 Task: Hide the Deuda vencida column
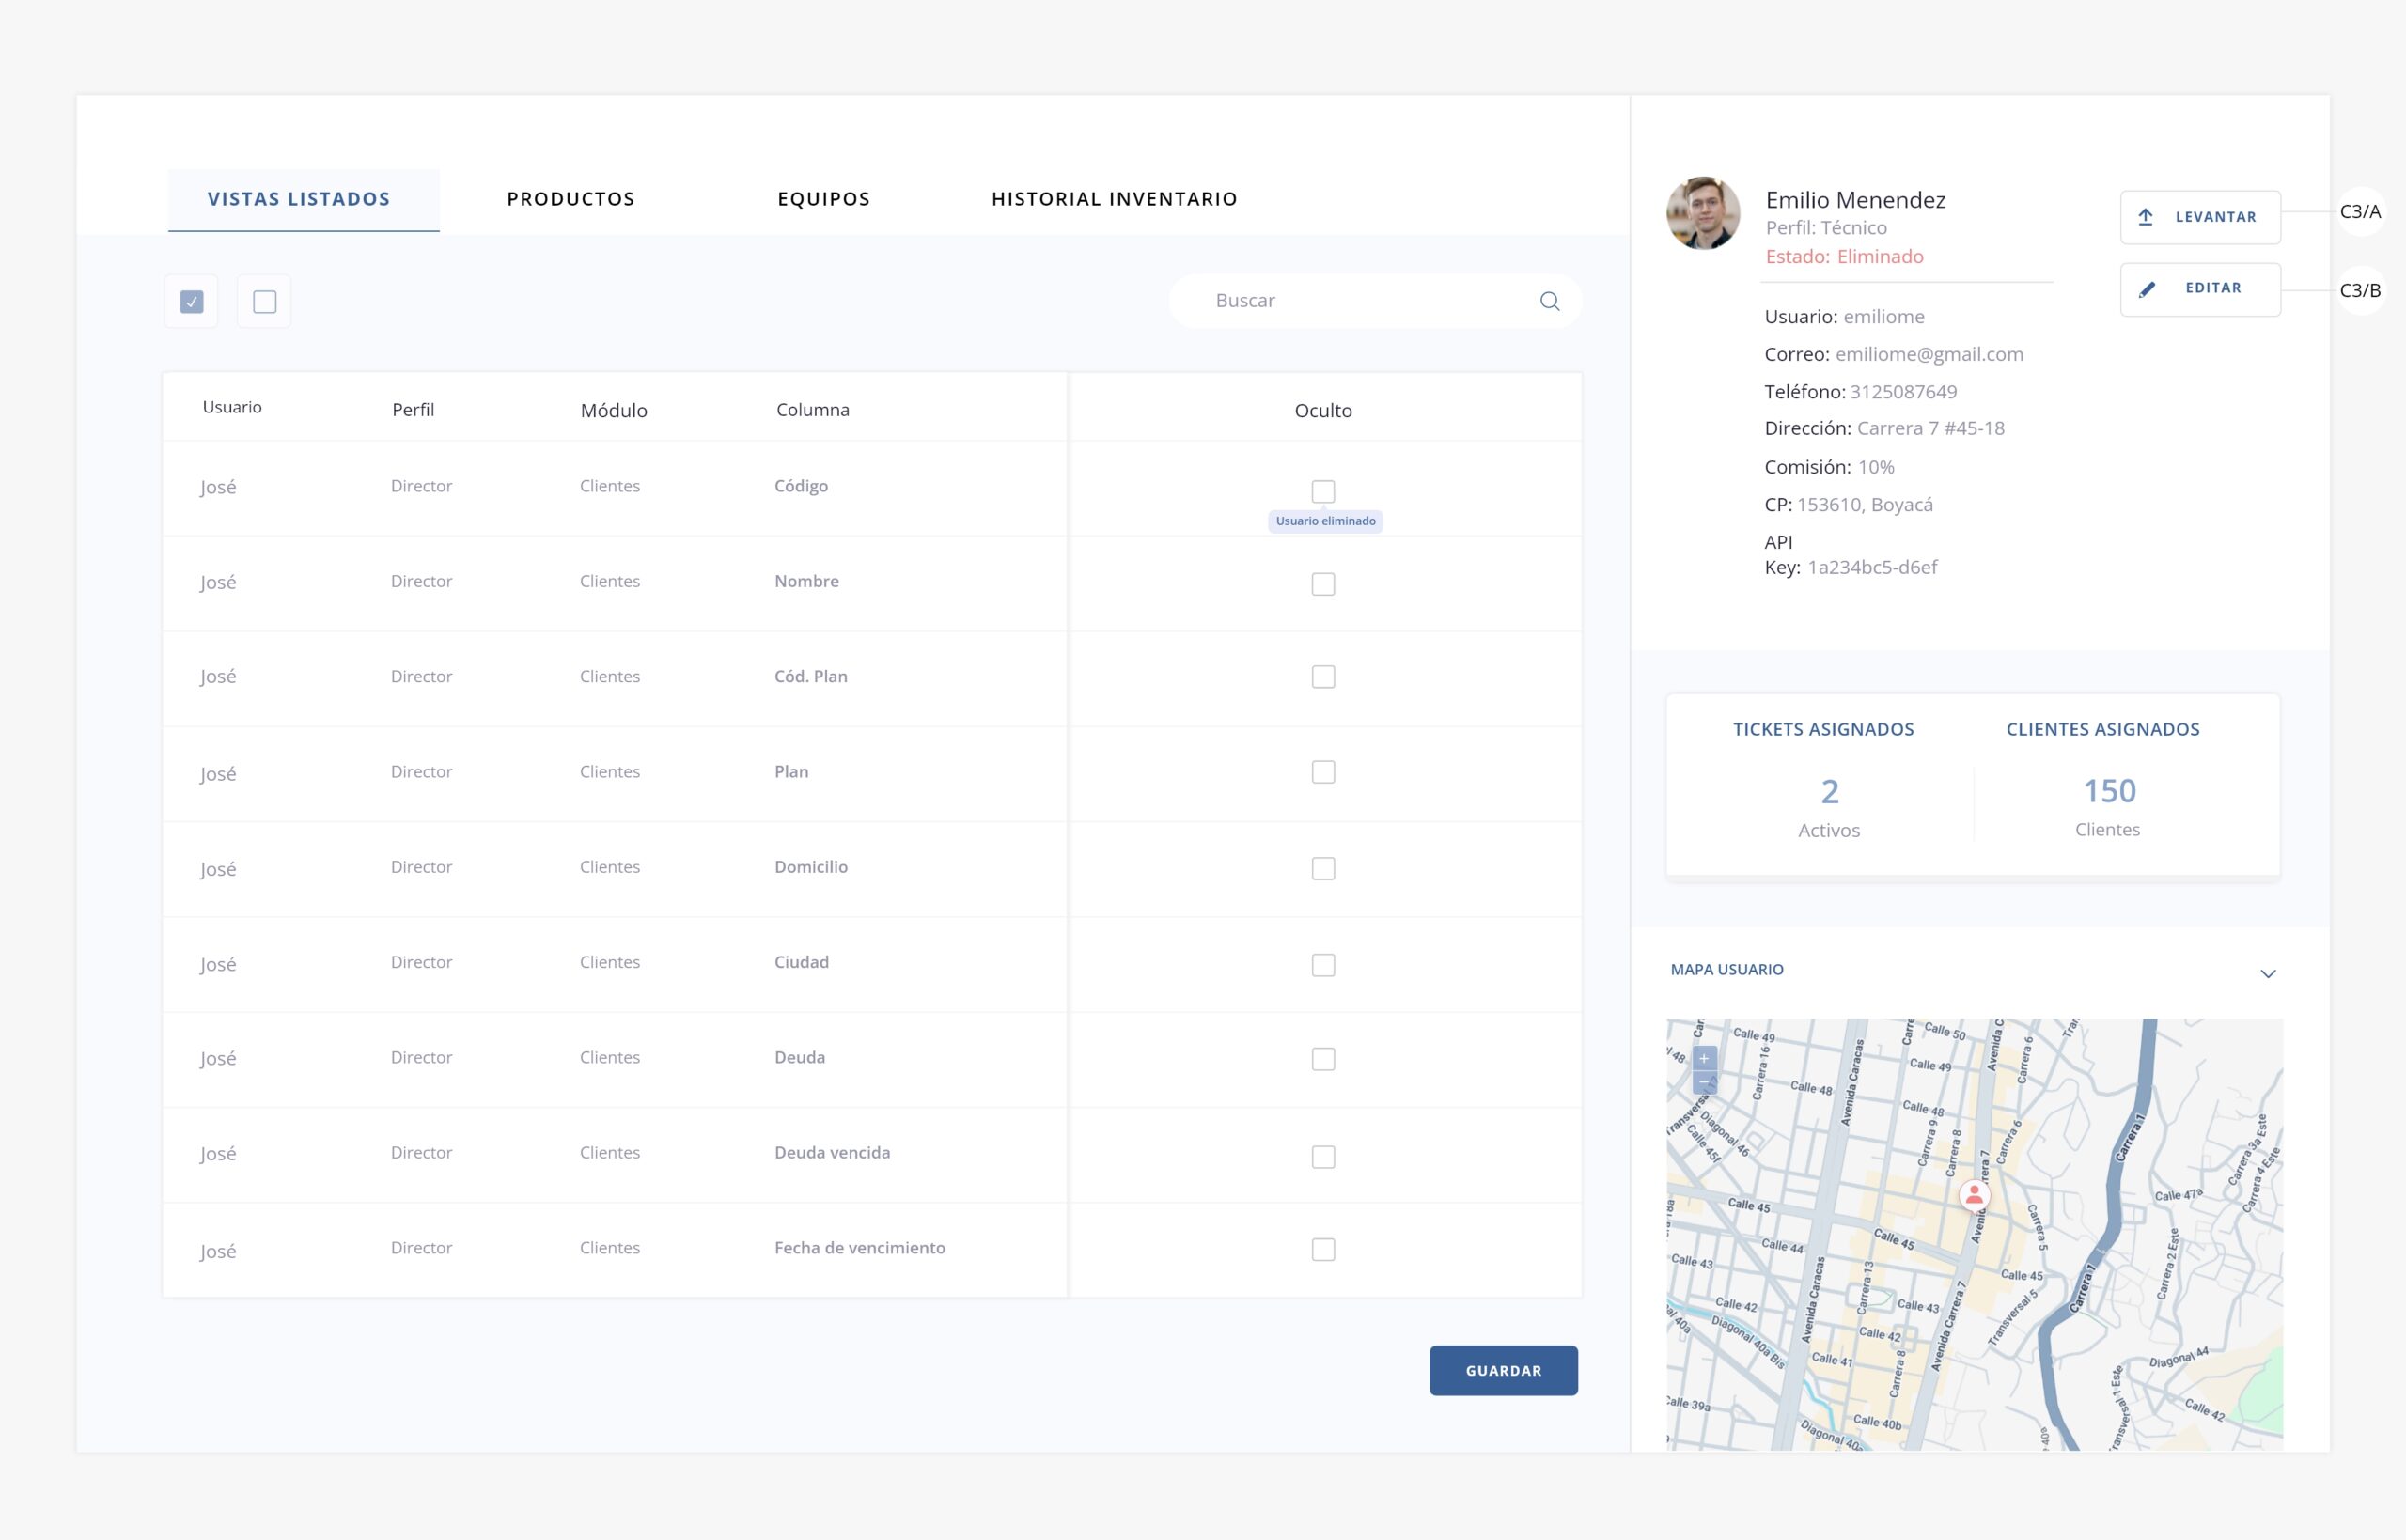[1322, 1156]
